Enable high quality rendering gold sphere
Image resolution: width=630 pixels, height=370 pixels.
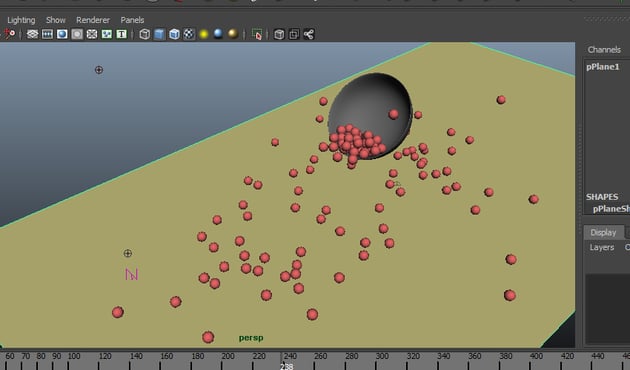233,34
